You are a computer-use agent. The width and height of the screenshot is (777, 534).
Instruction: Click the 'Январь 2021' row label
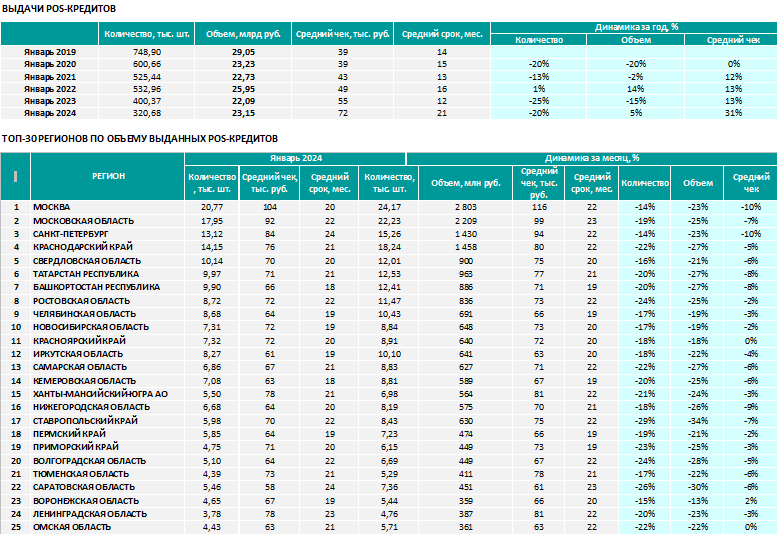50,77
